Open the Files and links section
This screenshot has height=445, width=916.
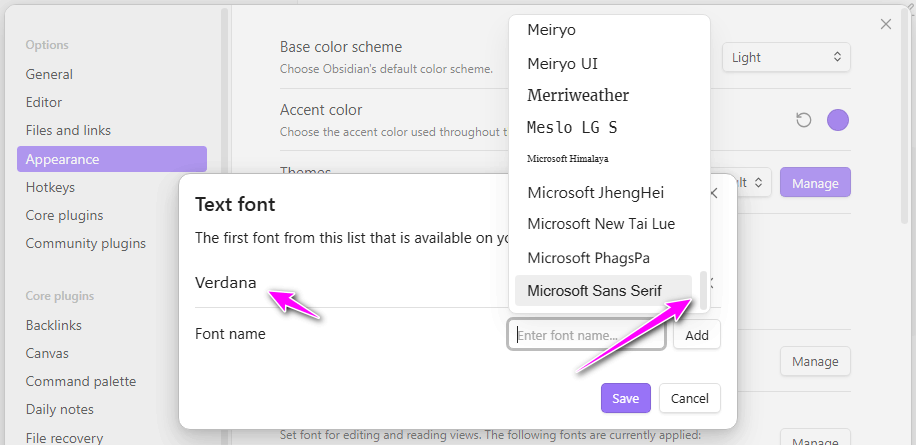tap(68, 130)
